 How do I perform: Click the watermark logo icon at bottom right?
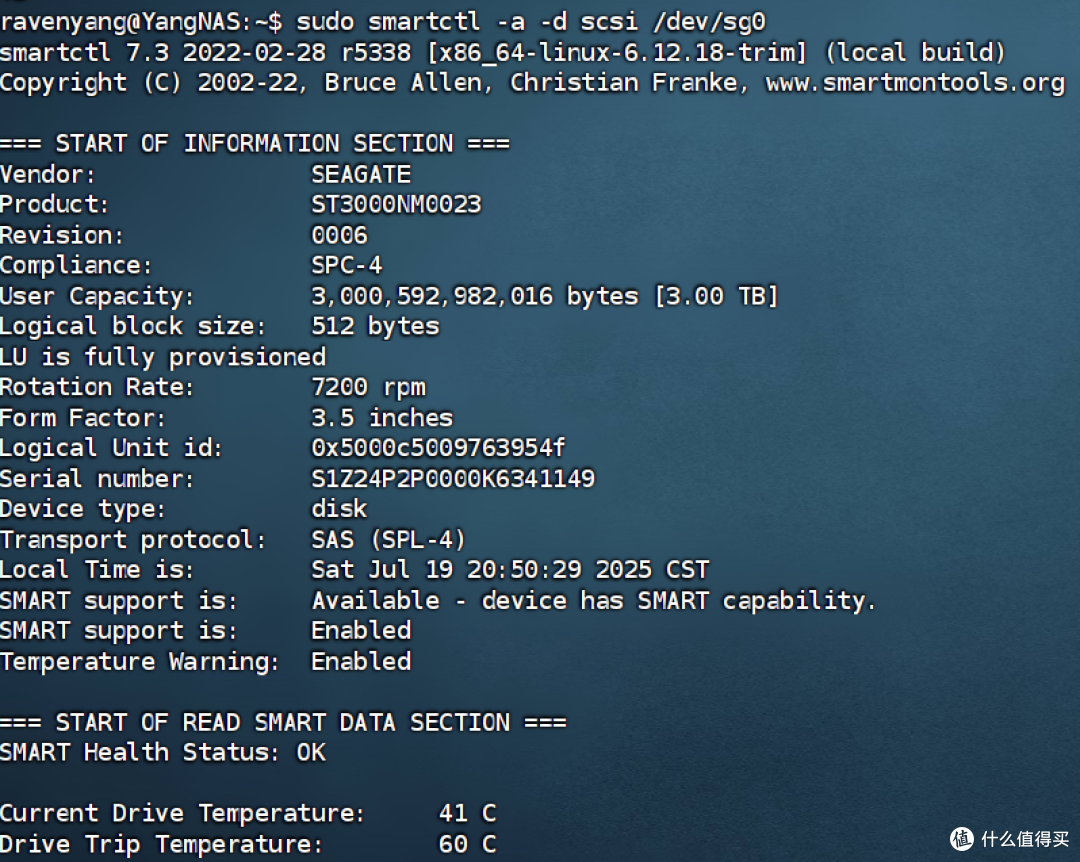(x=962, y=838)
